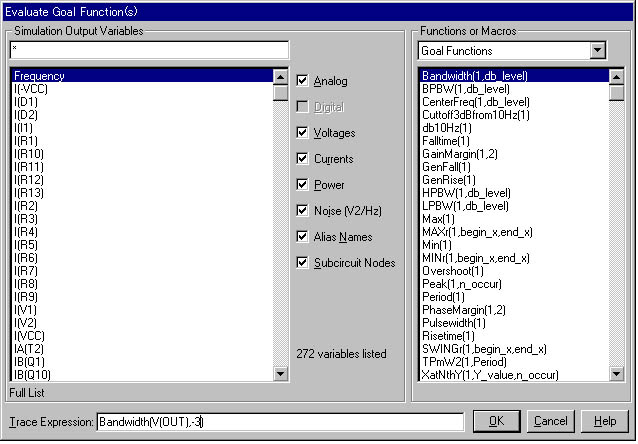This screenshot has height=444, width=638.
Task: Click functions list scroll down arrow
Action: point(616,373)
